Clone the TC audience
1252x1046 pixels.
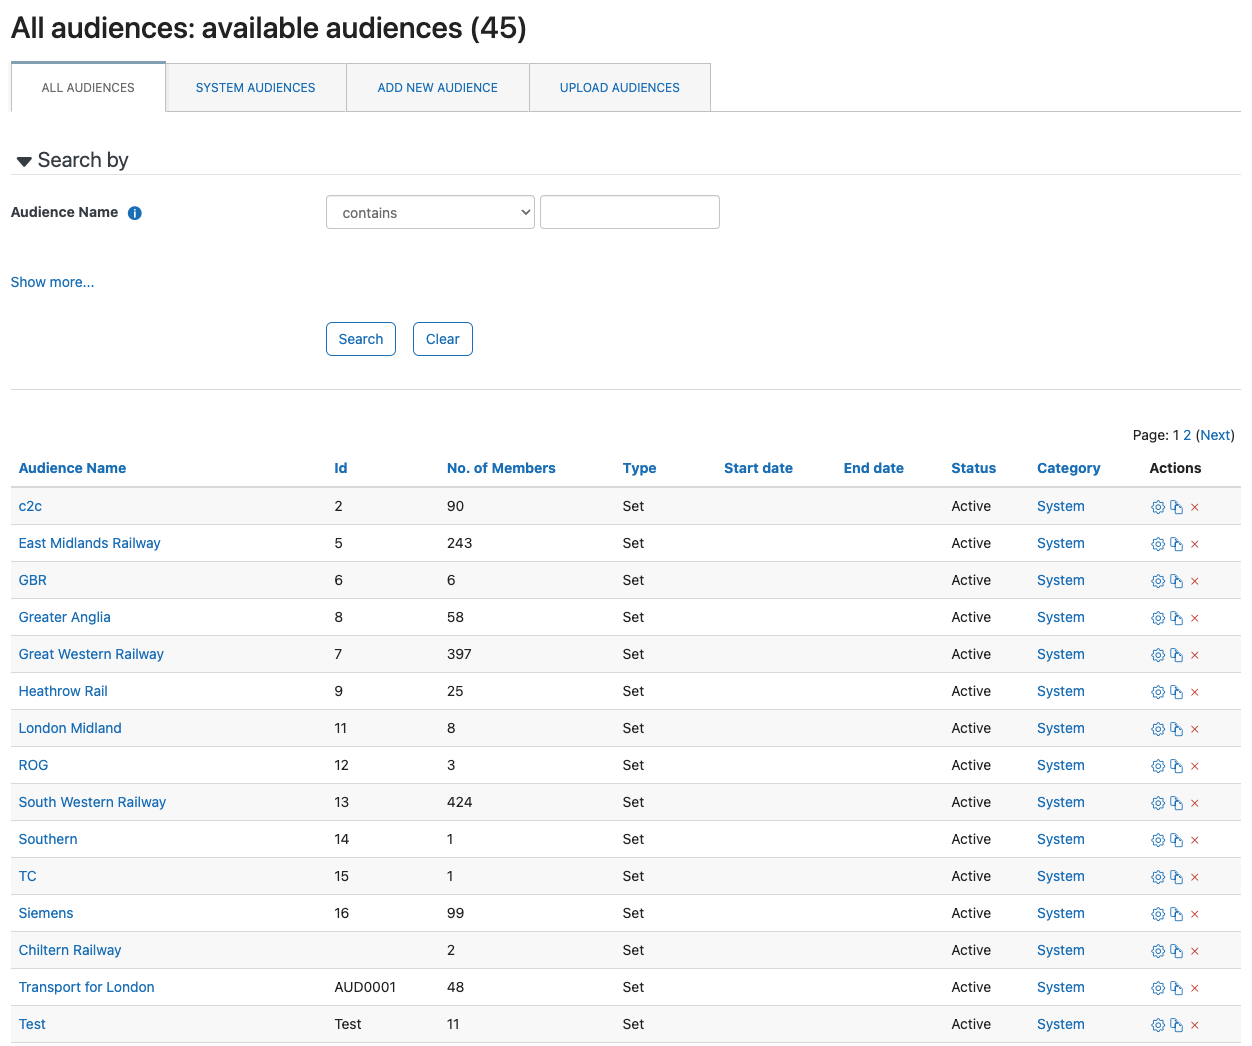1177,877
